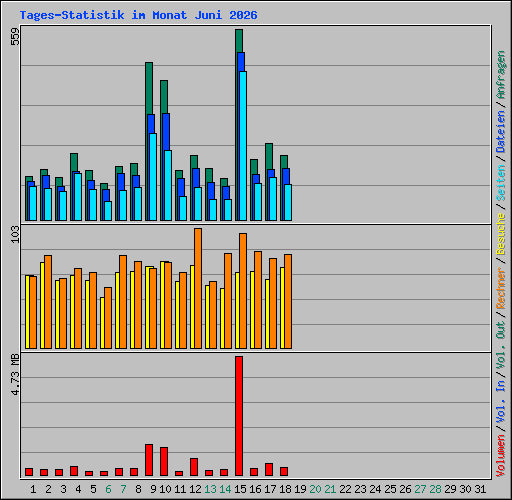
Task: Click the middle chart maximum value 103
Action: click(15, 234)
